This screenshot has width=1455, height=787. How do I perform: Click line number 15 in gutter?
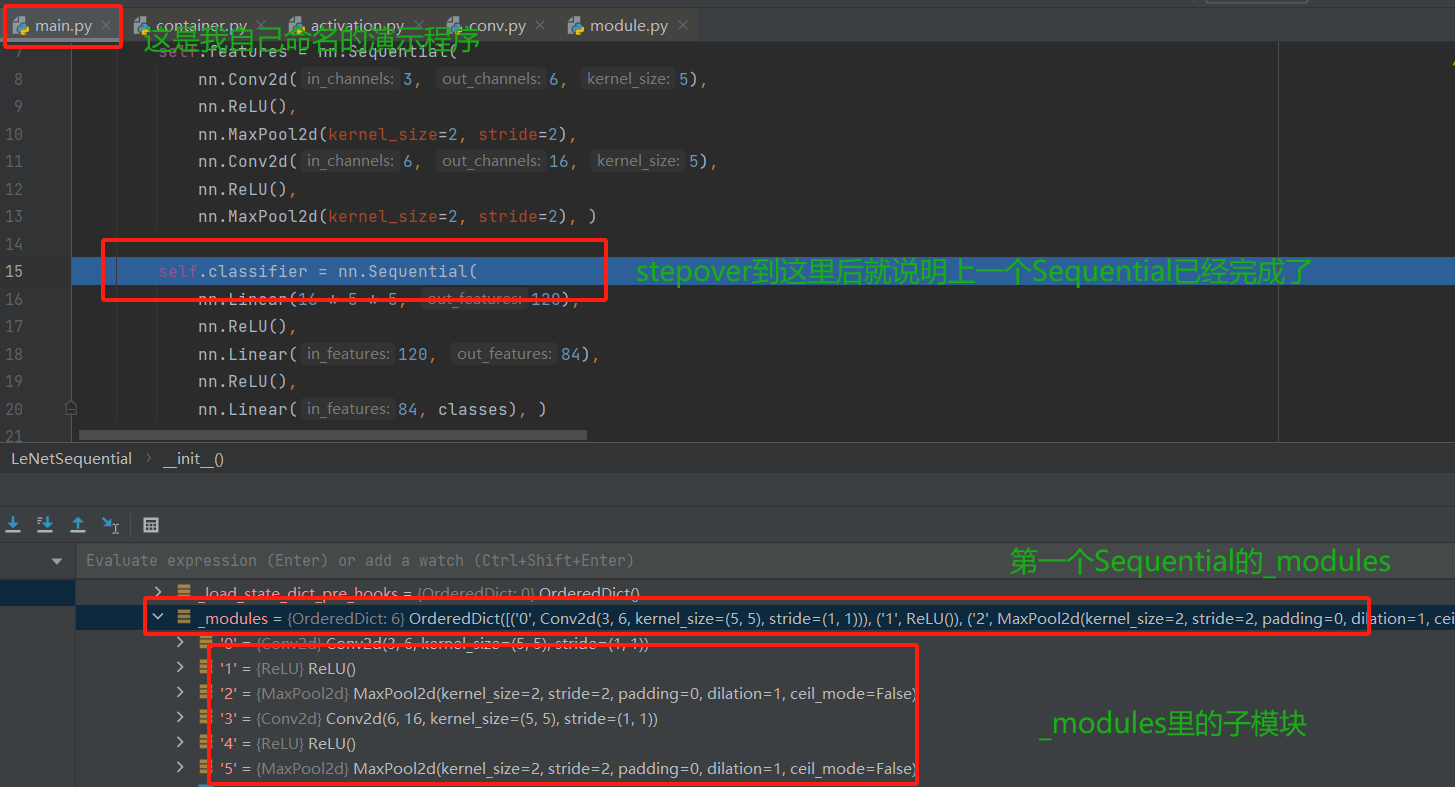(x=13, y=271)
